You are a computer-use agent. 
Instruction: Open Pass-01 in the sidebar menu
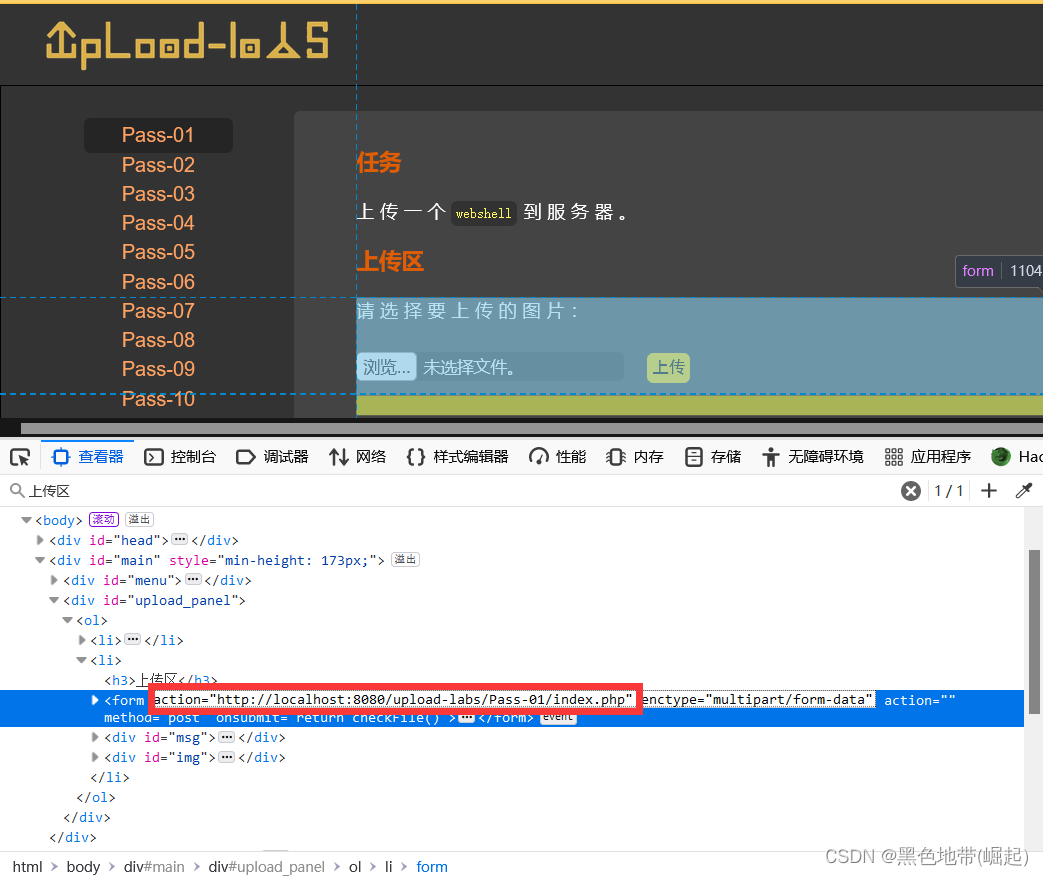158,135
